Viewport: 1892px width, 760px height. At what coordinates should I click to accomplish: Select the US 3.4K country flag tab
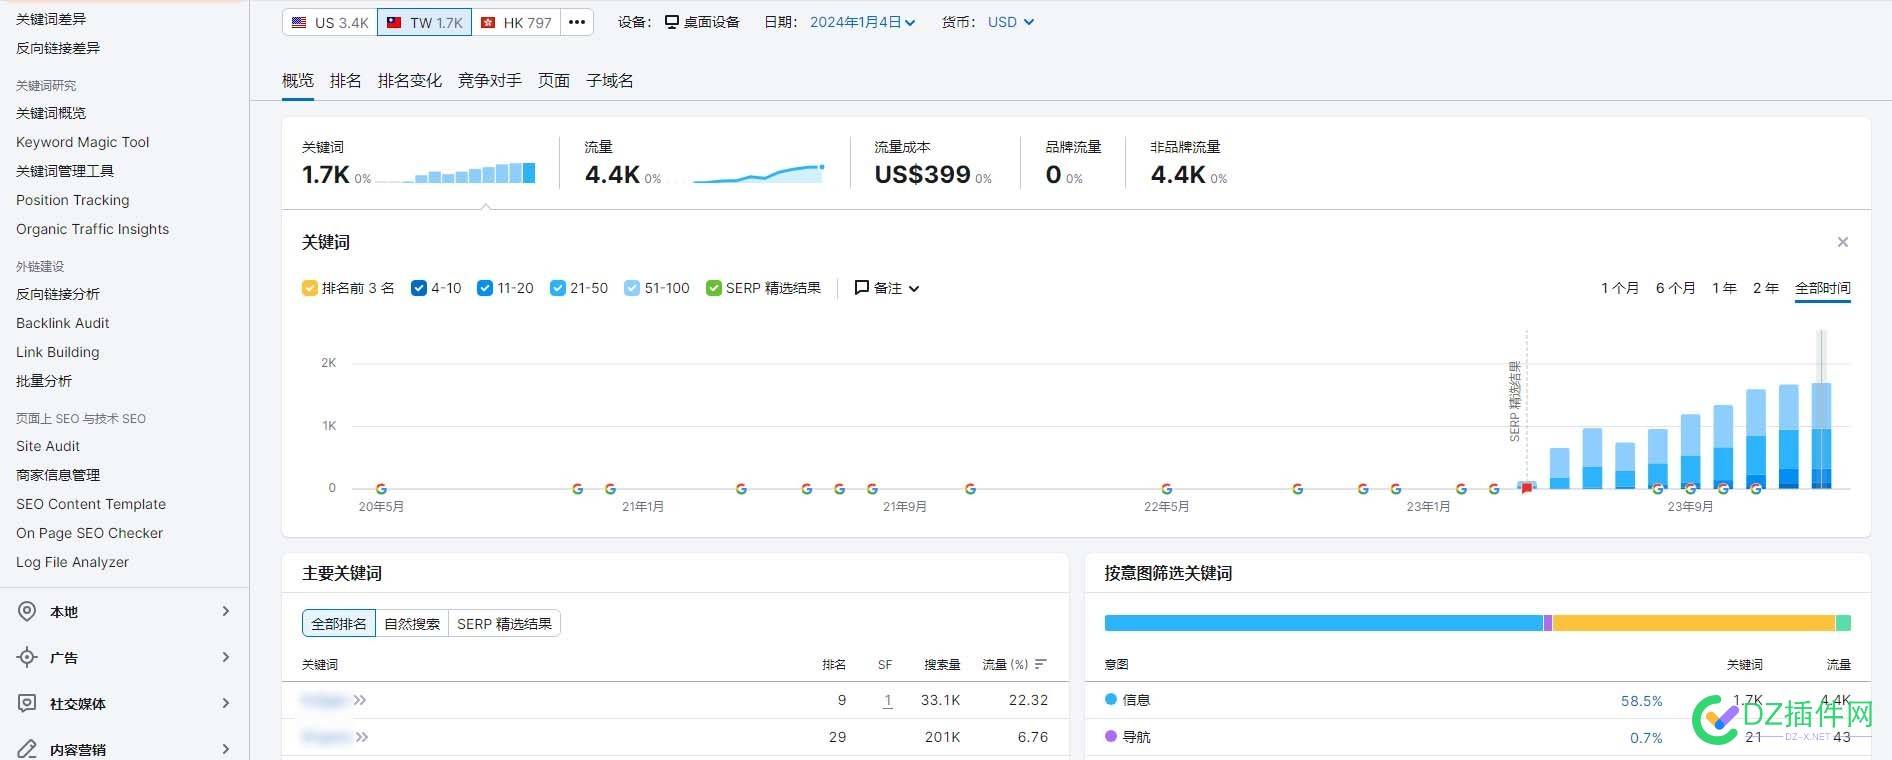pyautogui.click(x=330, y=22)
